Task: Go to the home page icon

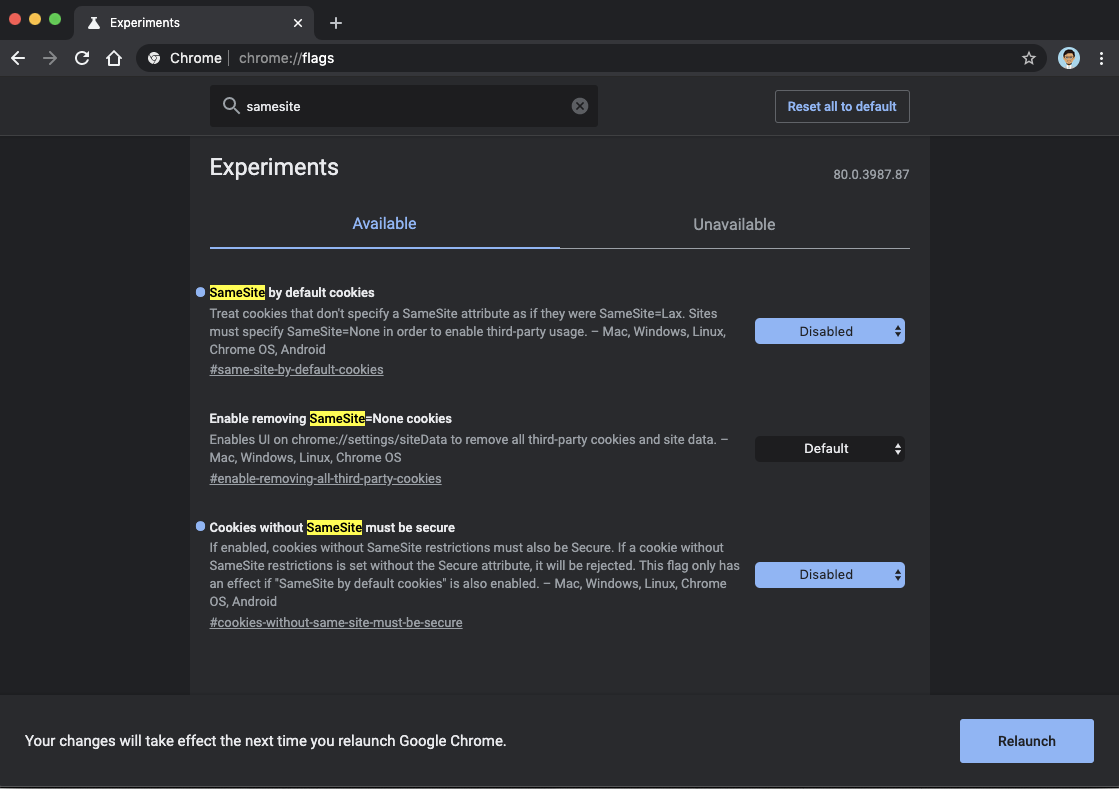Action: click(x=114, y=58)
